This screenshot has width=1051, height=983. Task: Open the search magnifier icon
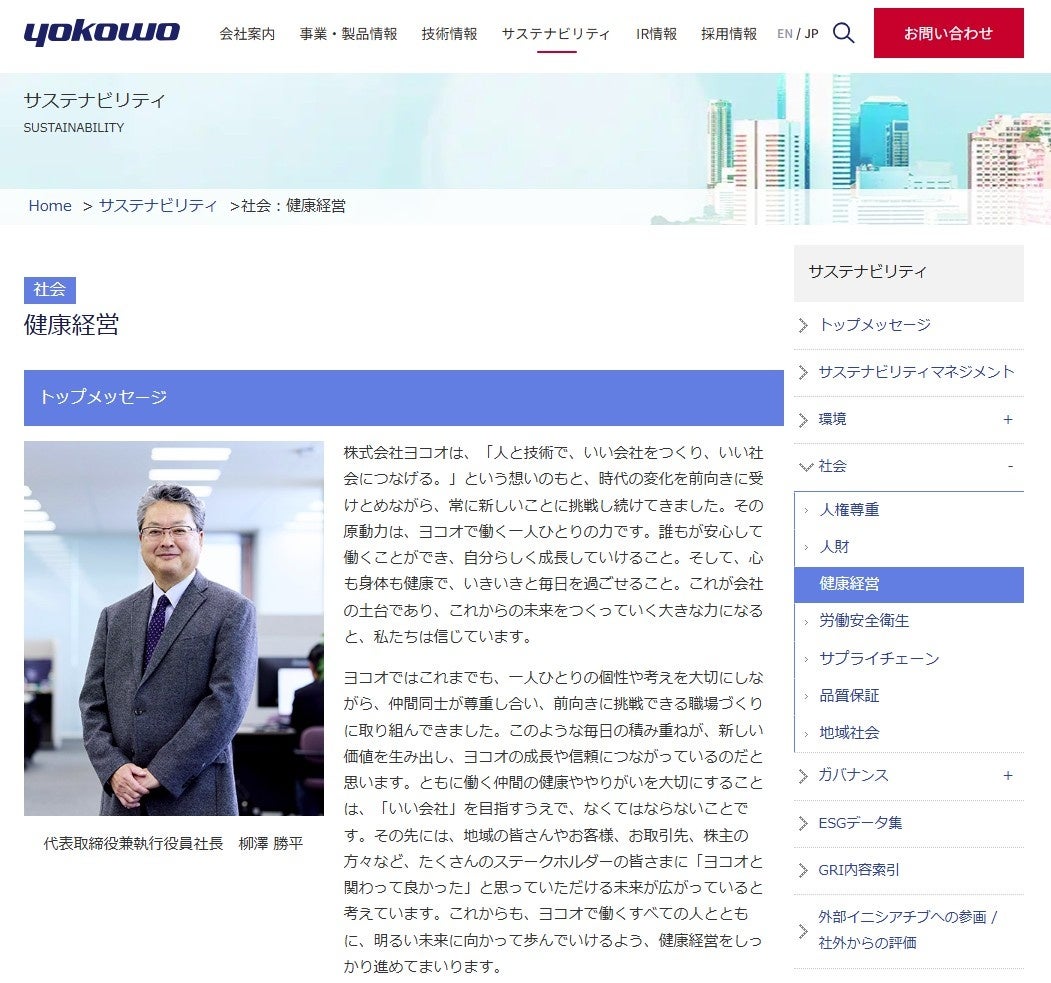(843, 33)
